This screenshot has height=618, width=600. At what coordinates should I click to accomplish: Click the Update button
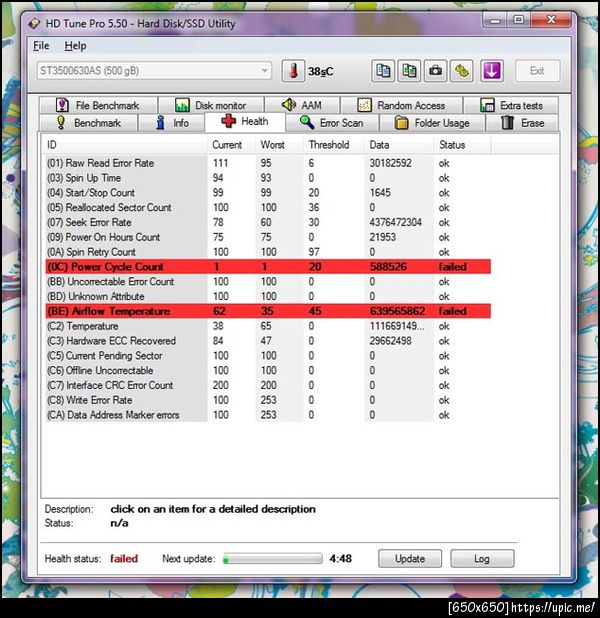[410, 558]
